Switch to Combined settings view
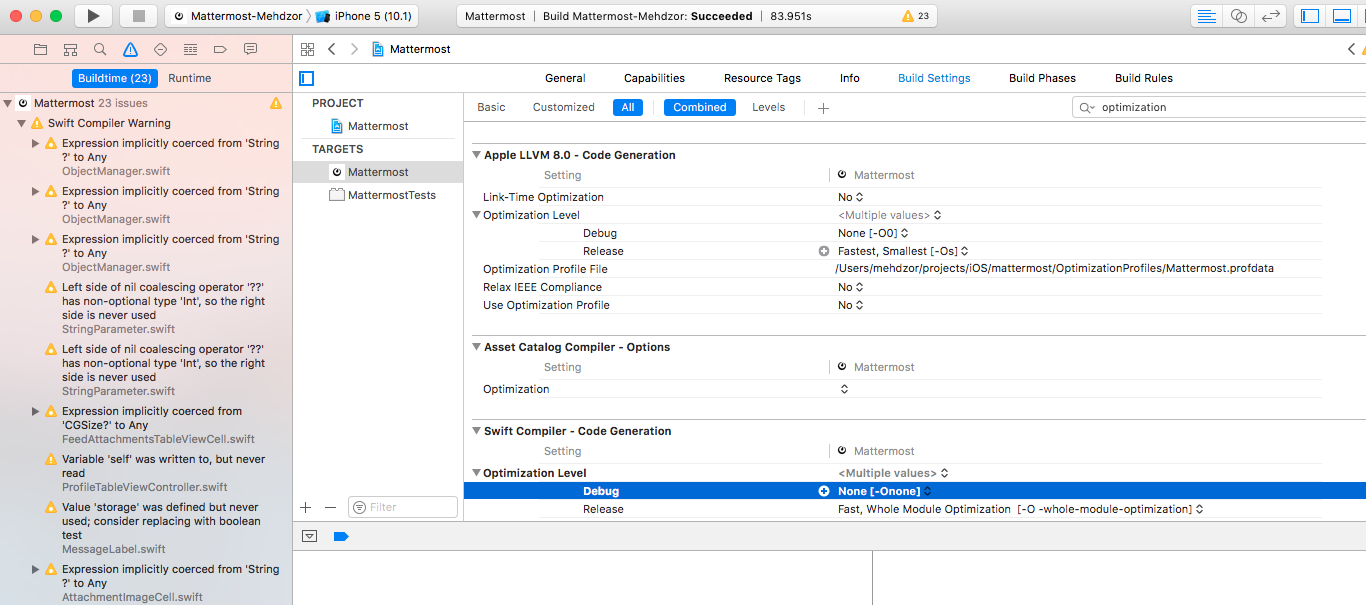1366x605 pixels. click(x=699, y=107)
